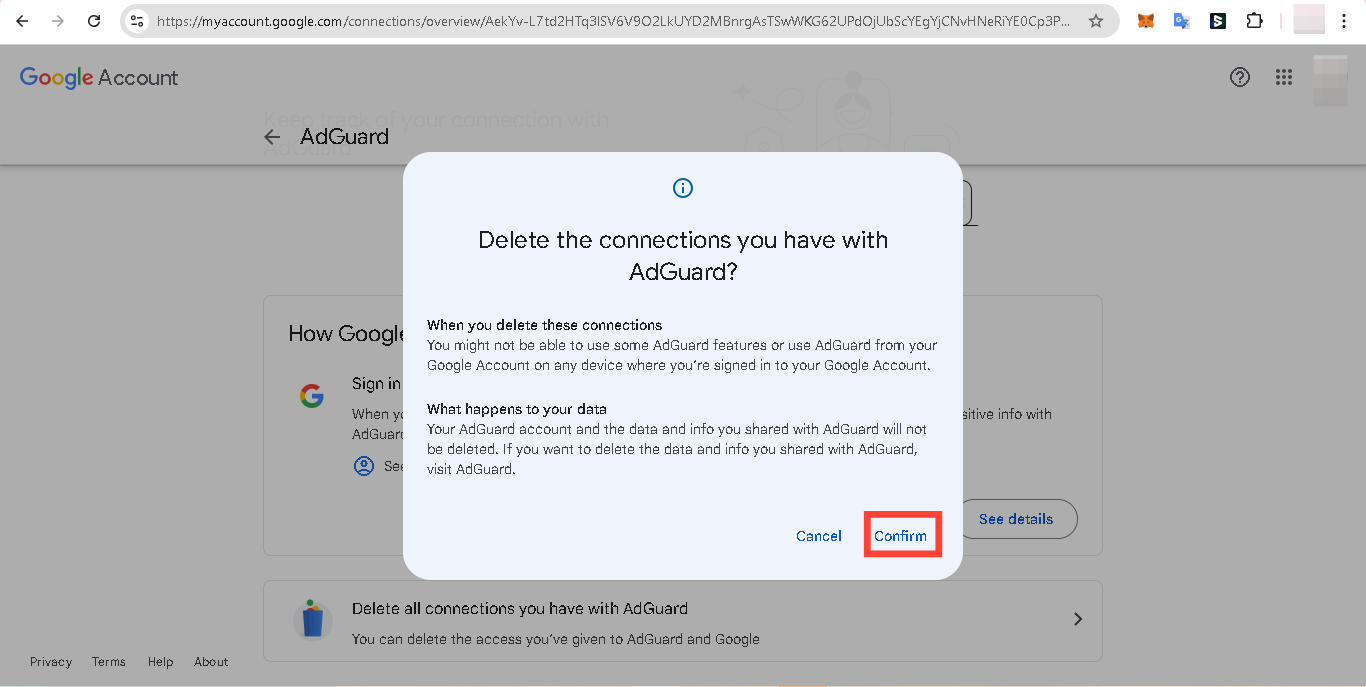Click See details button
1366x687 pixels.
pos(1016,519)
